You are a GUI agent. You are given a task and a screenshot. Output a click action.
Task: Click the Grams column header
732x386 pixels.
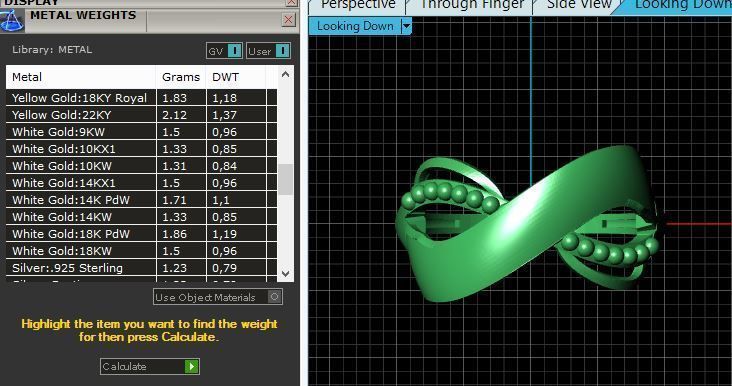click(x=181, y=77)
